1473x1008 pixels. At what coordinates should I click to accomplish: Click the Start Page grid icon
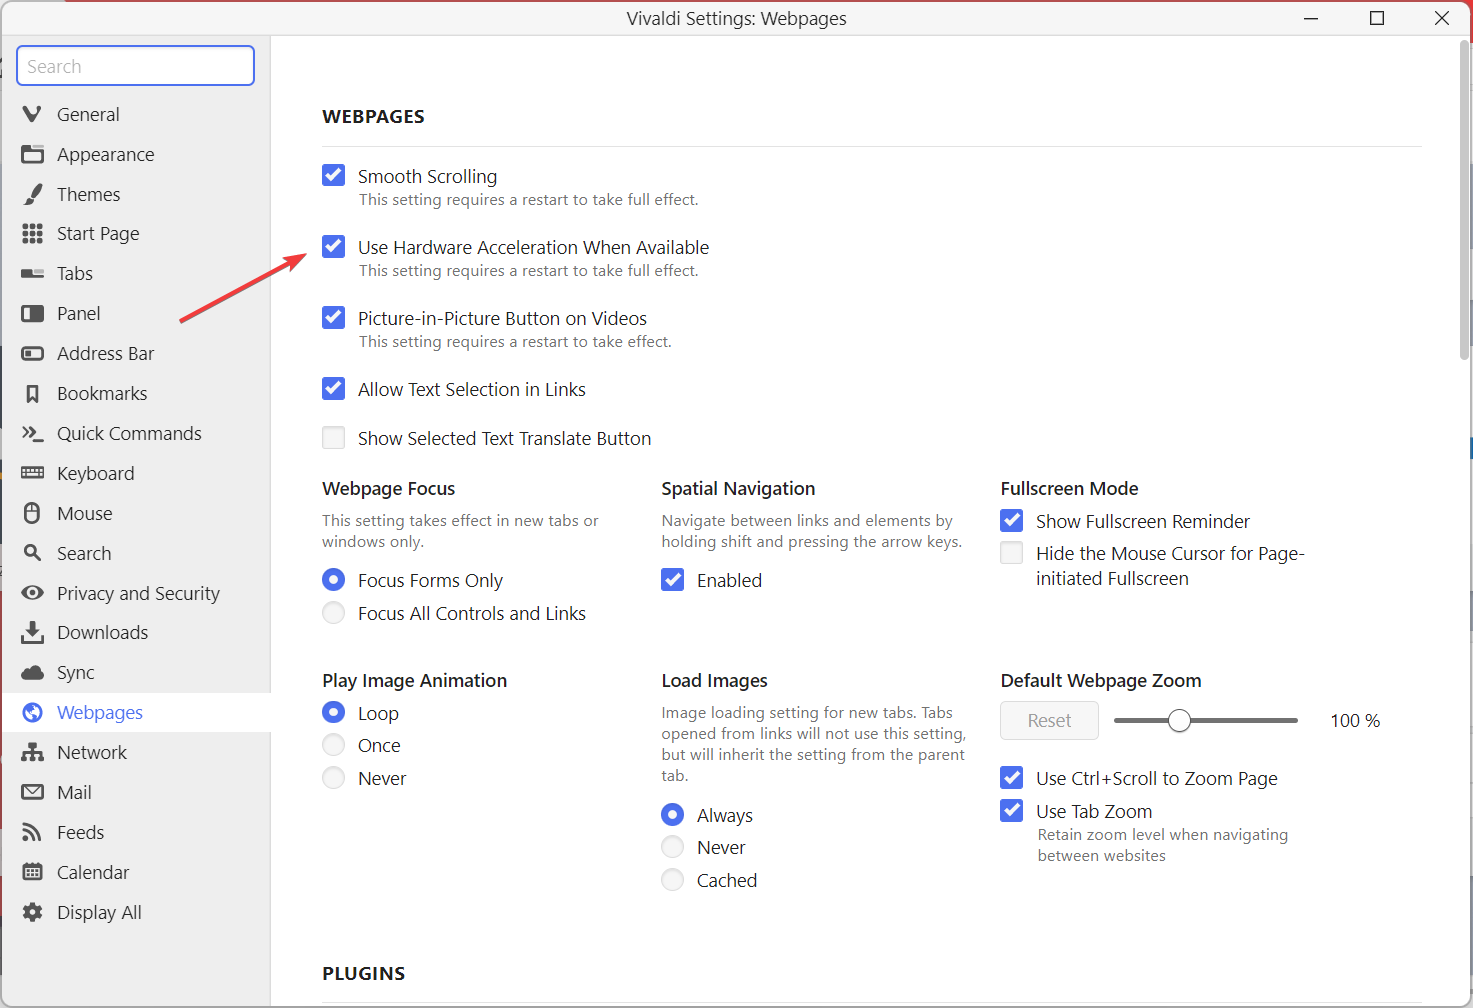point(32,233)
